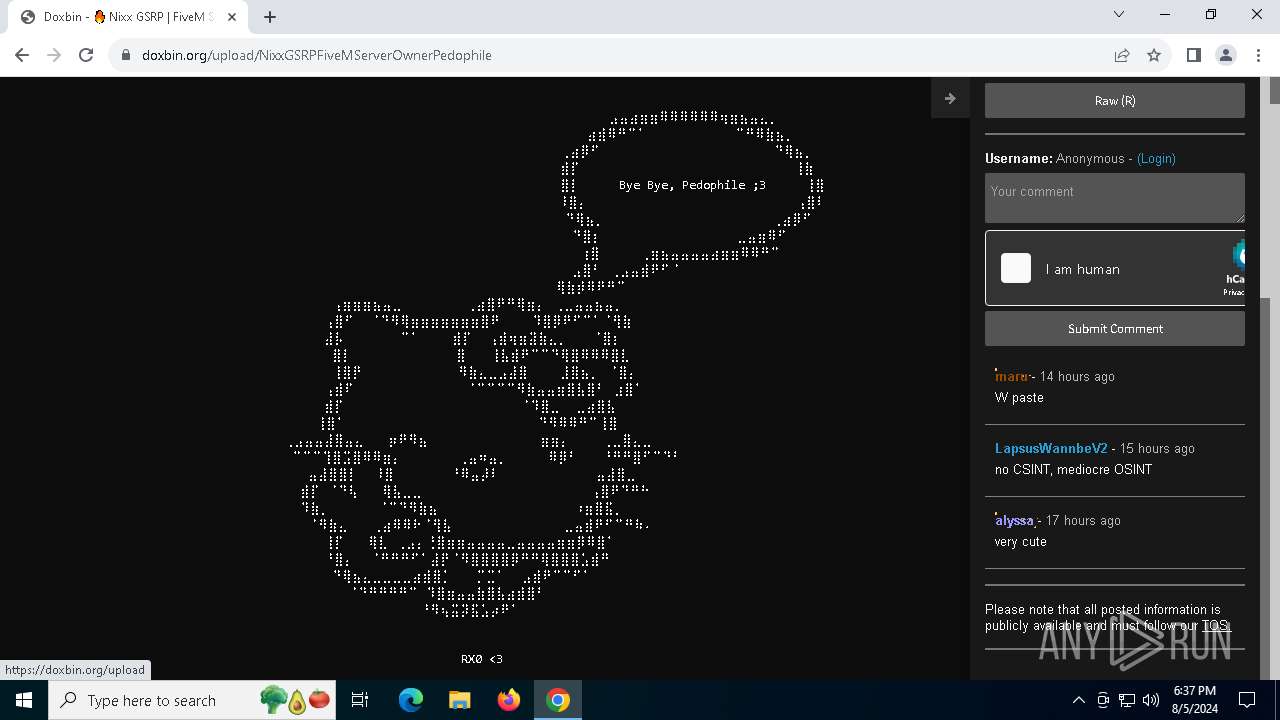Click the taskbar search box

(x=192, y=700)
